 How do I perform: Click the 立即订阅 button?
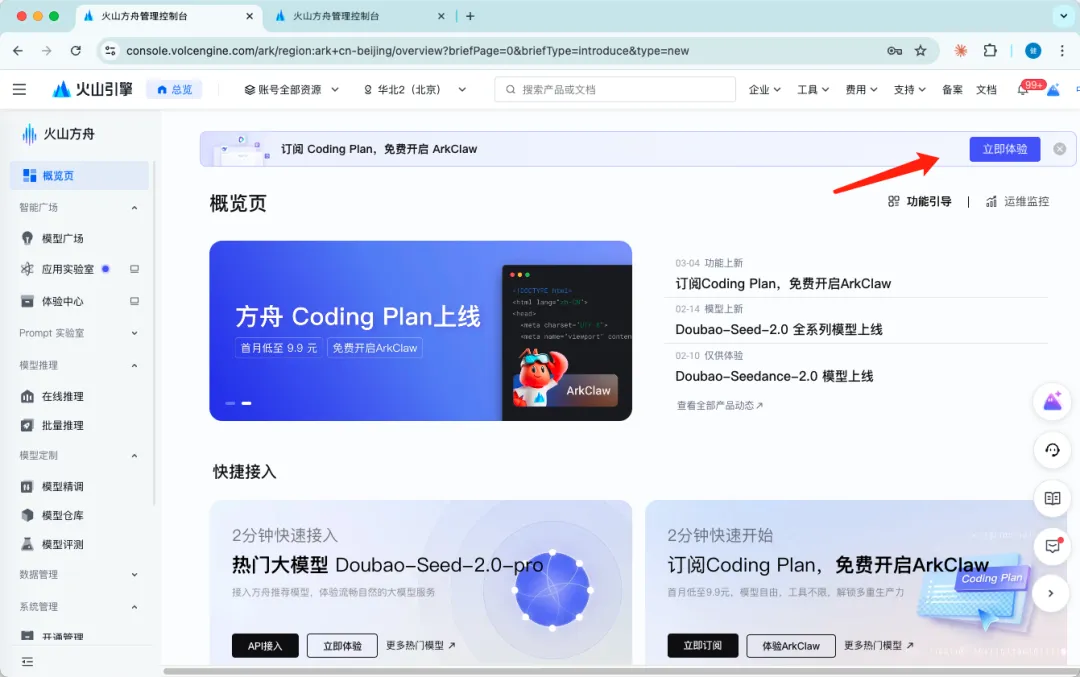click(703, 645)
